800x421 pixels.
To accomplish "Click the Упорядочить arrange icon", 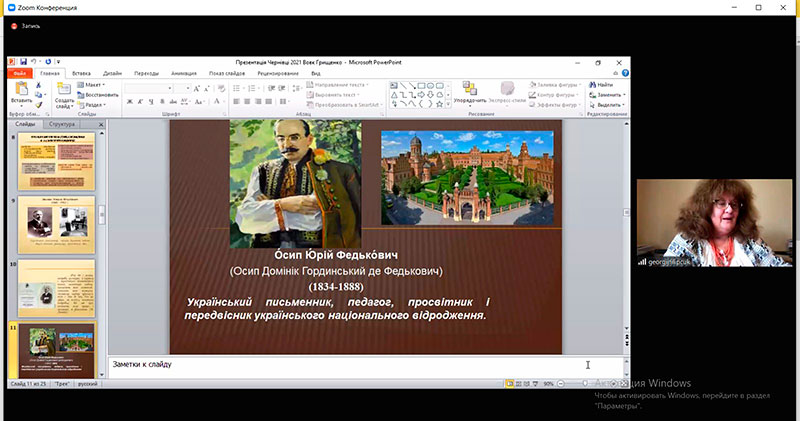I will (469, 88).
